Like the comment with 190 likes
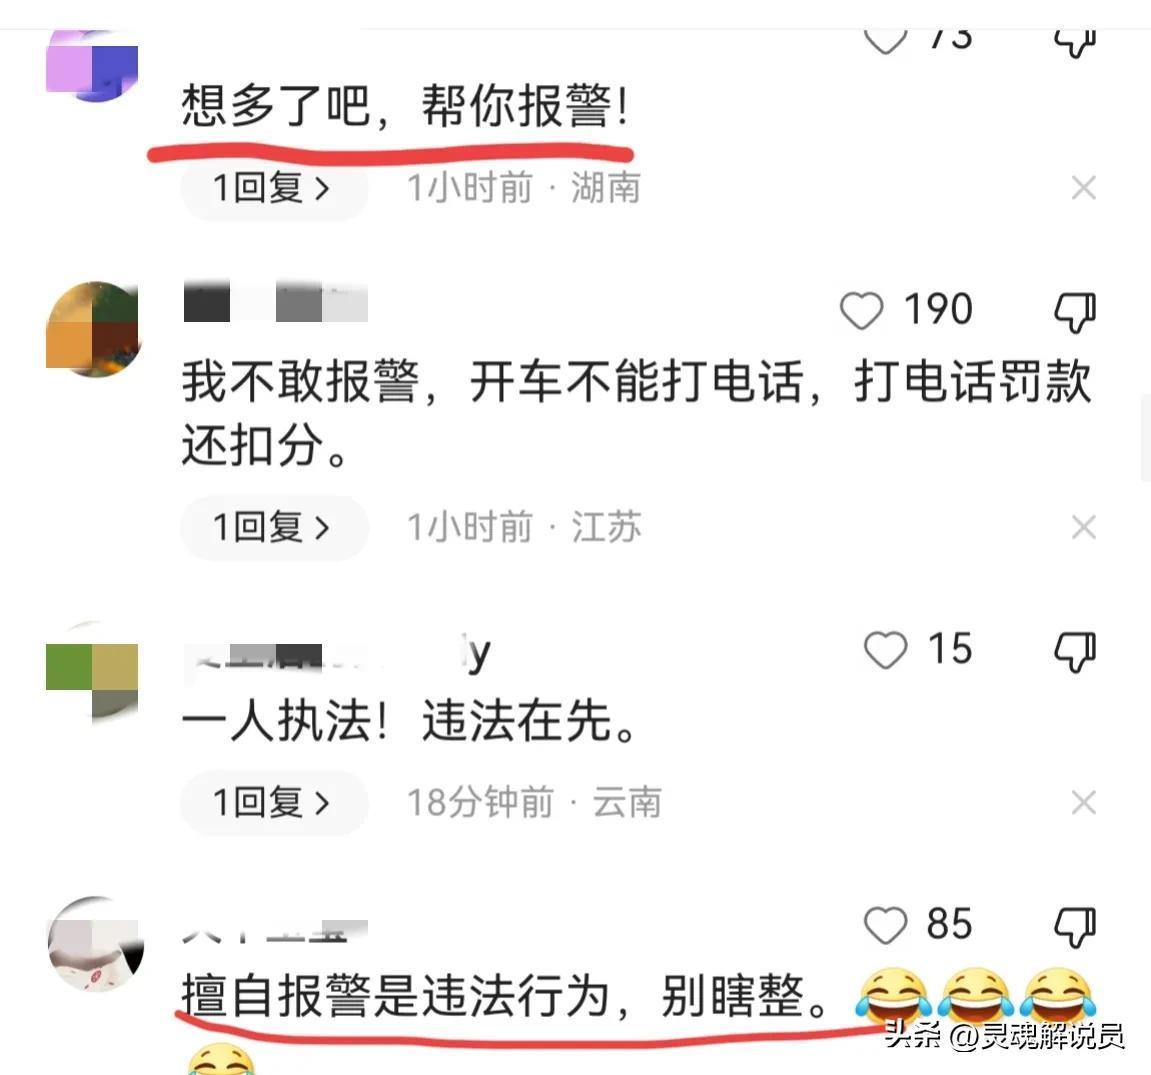This screenshot has height=1075, width=1151. pos(861,311)
